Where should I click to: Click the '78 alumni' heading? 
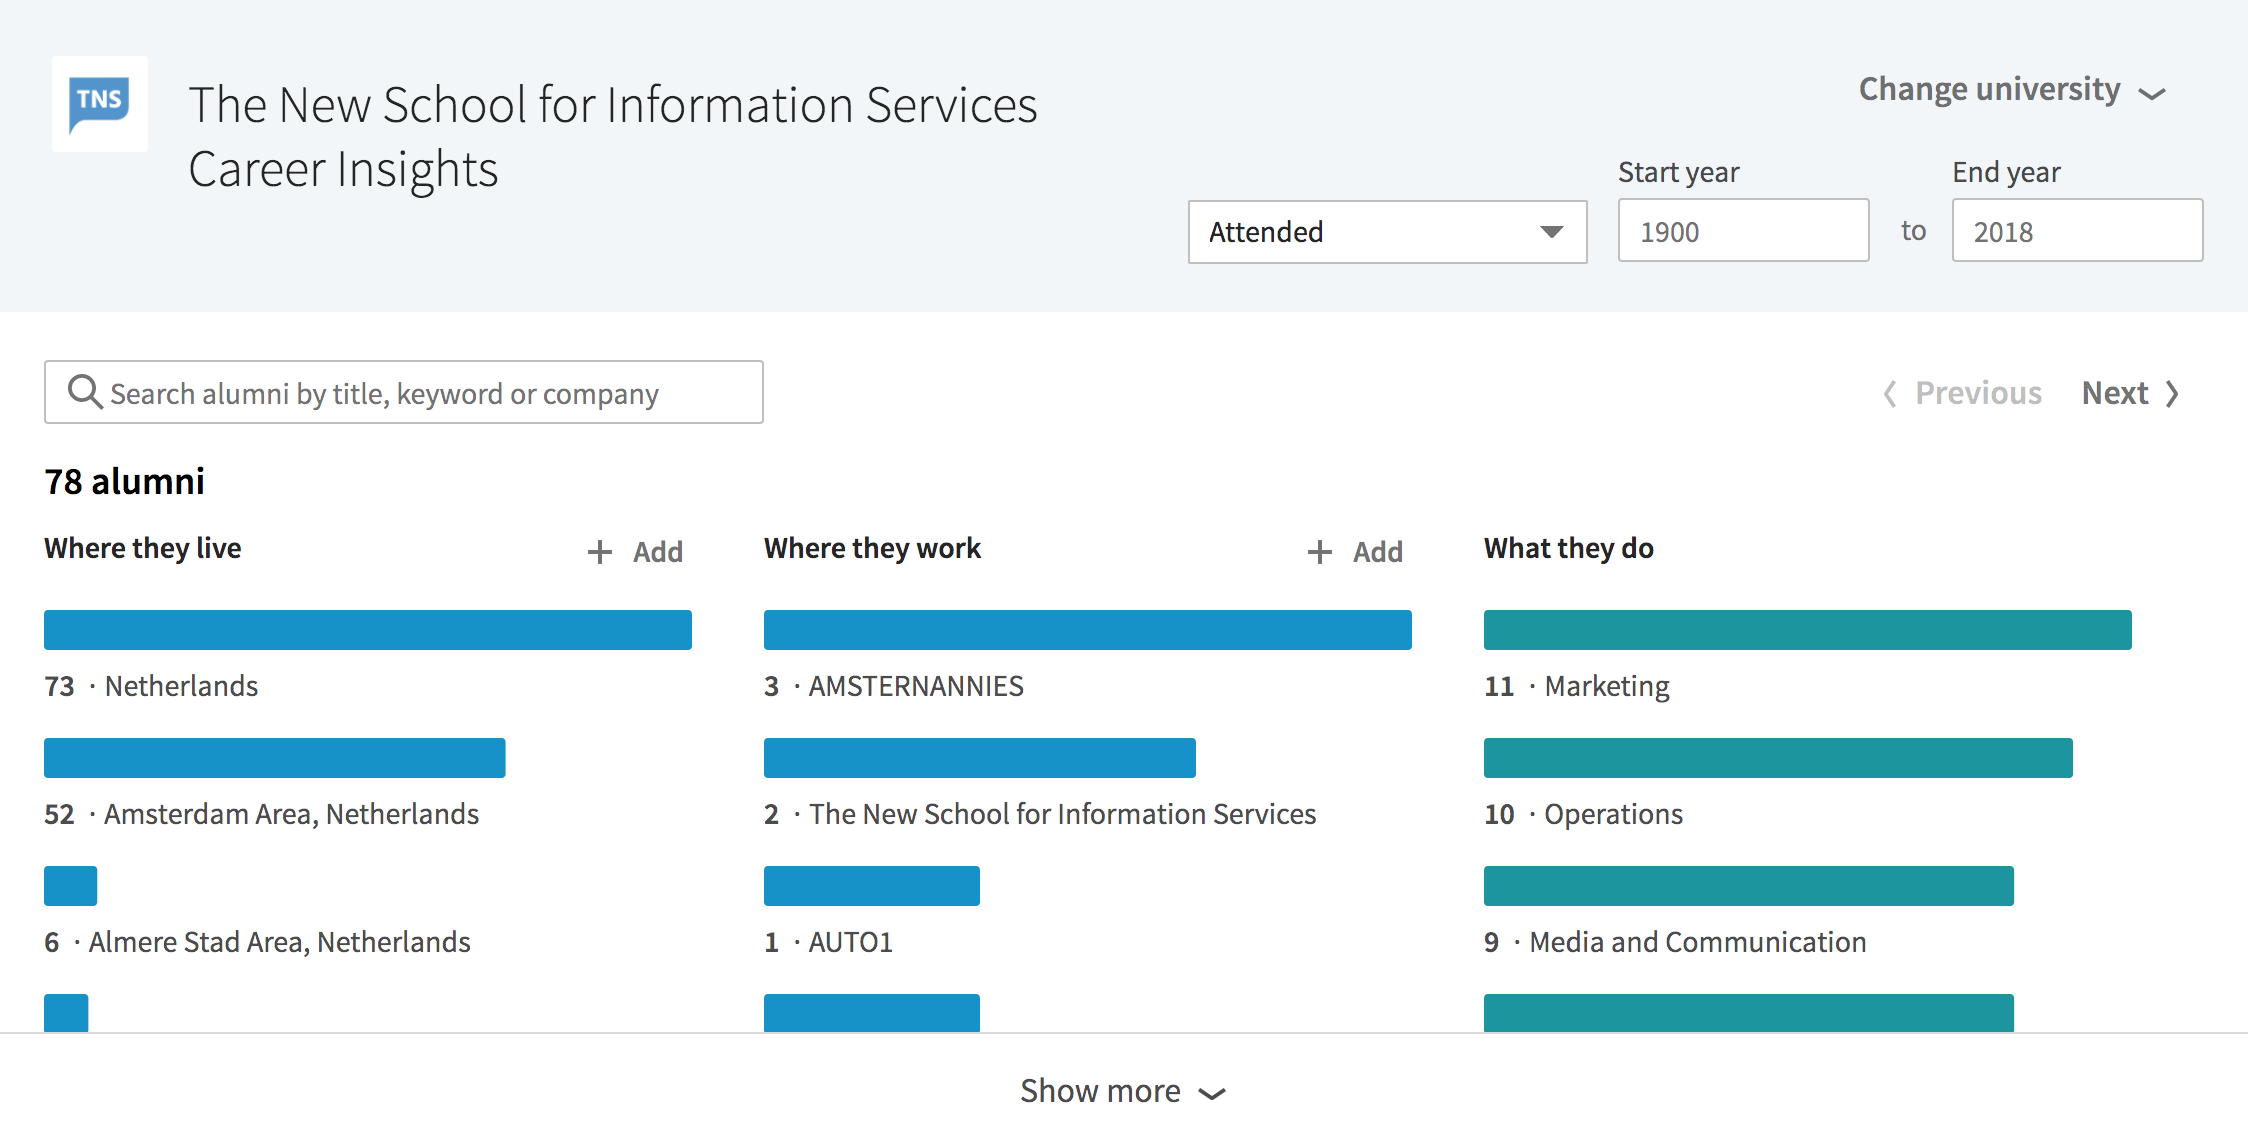click(x=125, y=482)
